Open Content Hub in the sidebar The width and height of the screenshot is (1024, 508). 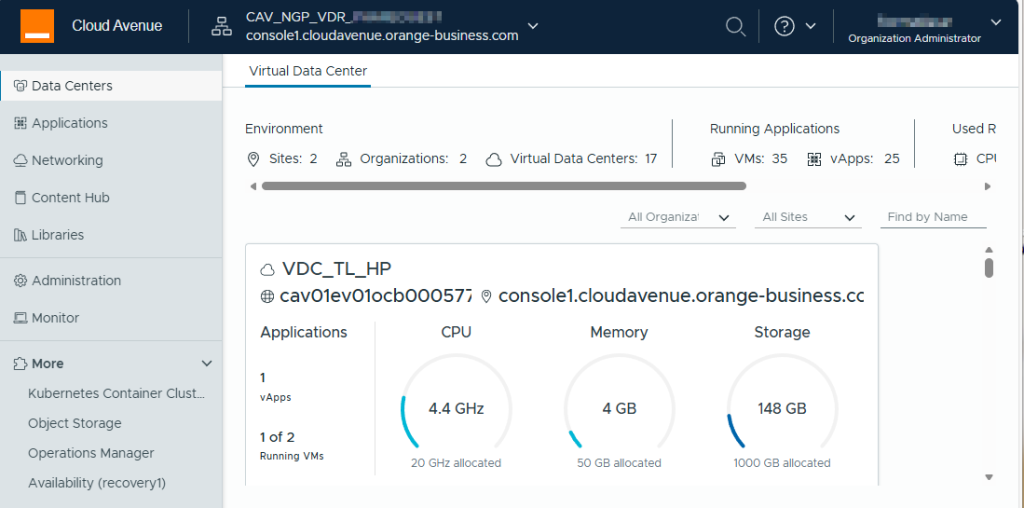point(70,198)
